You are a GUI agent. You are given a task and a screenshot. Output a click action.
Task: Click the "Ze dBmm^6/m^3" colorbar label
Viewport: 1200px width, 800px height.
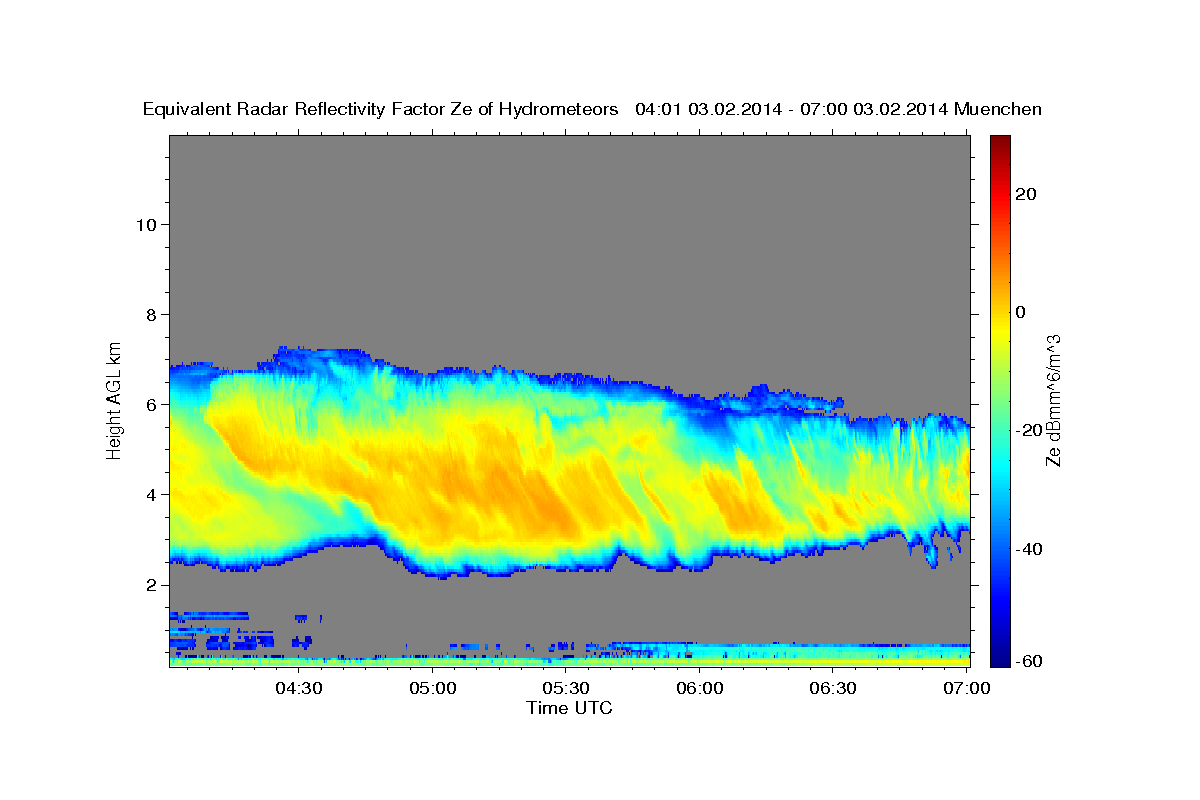(1053, 400)
